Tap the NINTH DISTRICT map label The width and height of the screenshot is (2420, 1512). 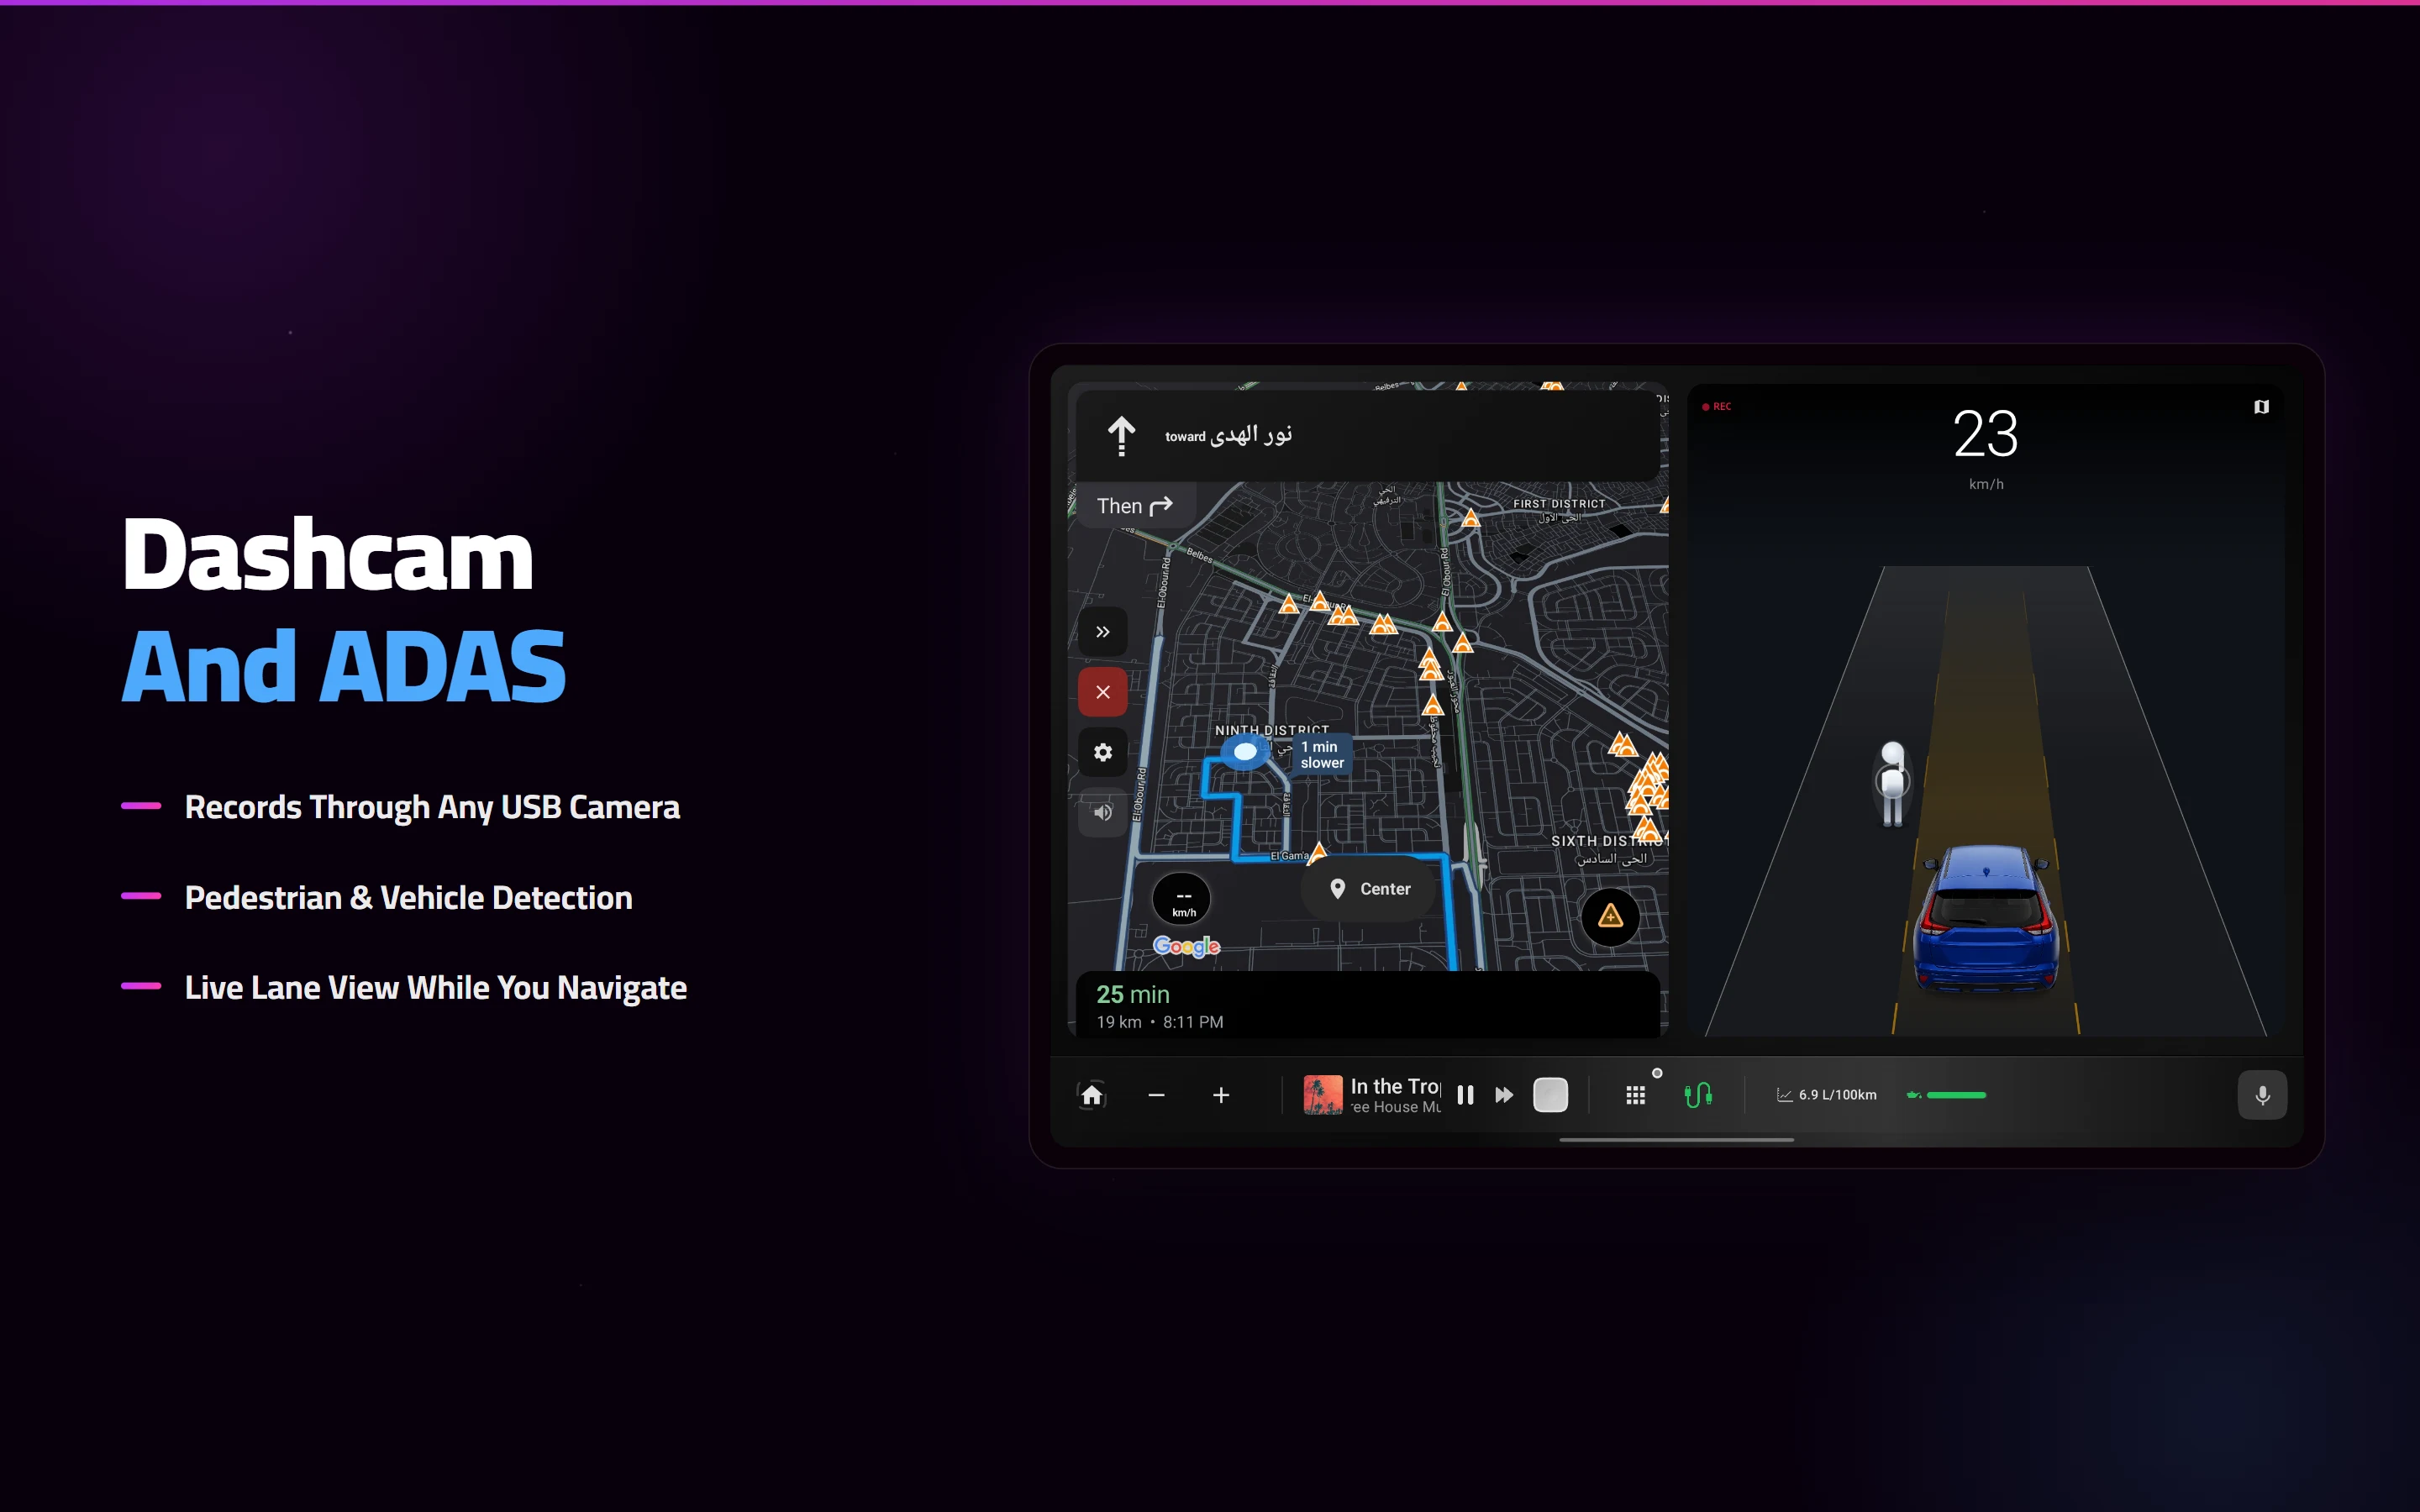[x=1271, y=730]
